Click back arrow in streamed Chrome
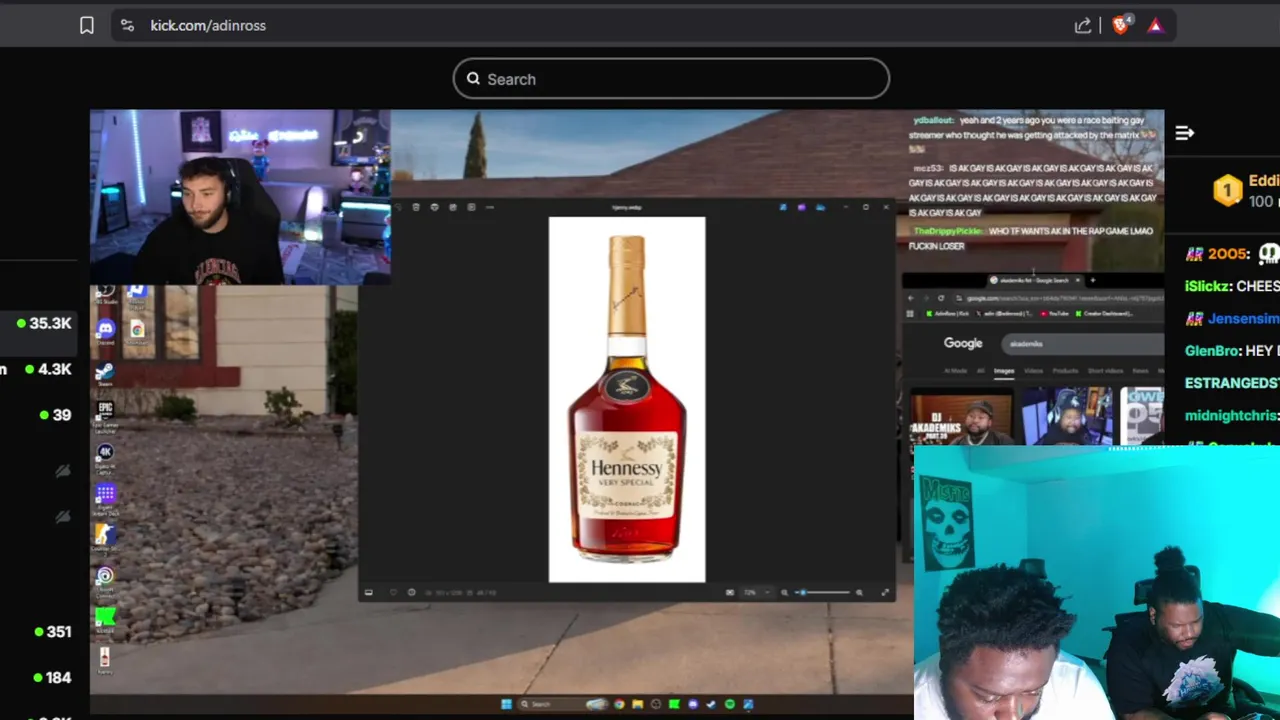 (x=911, y=298)
